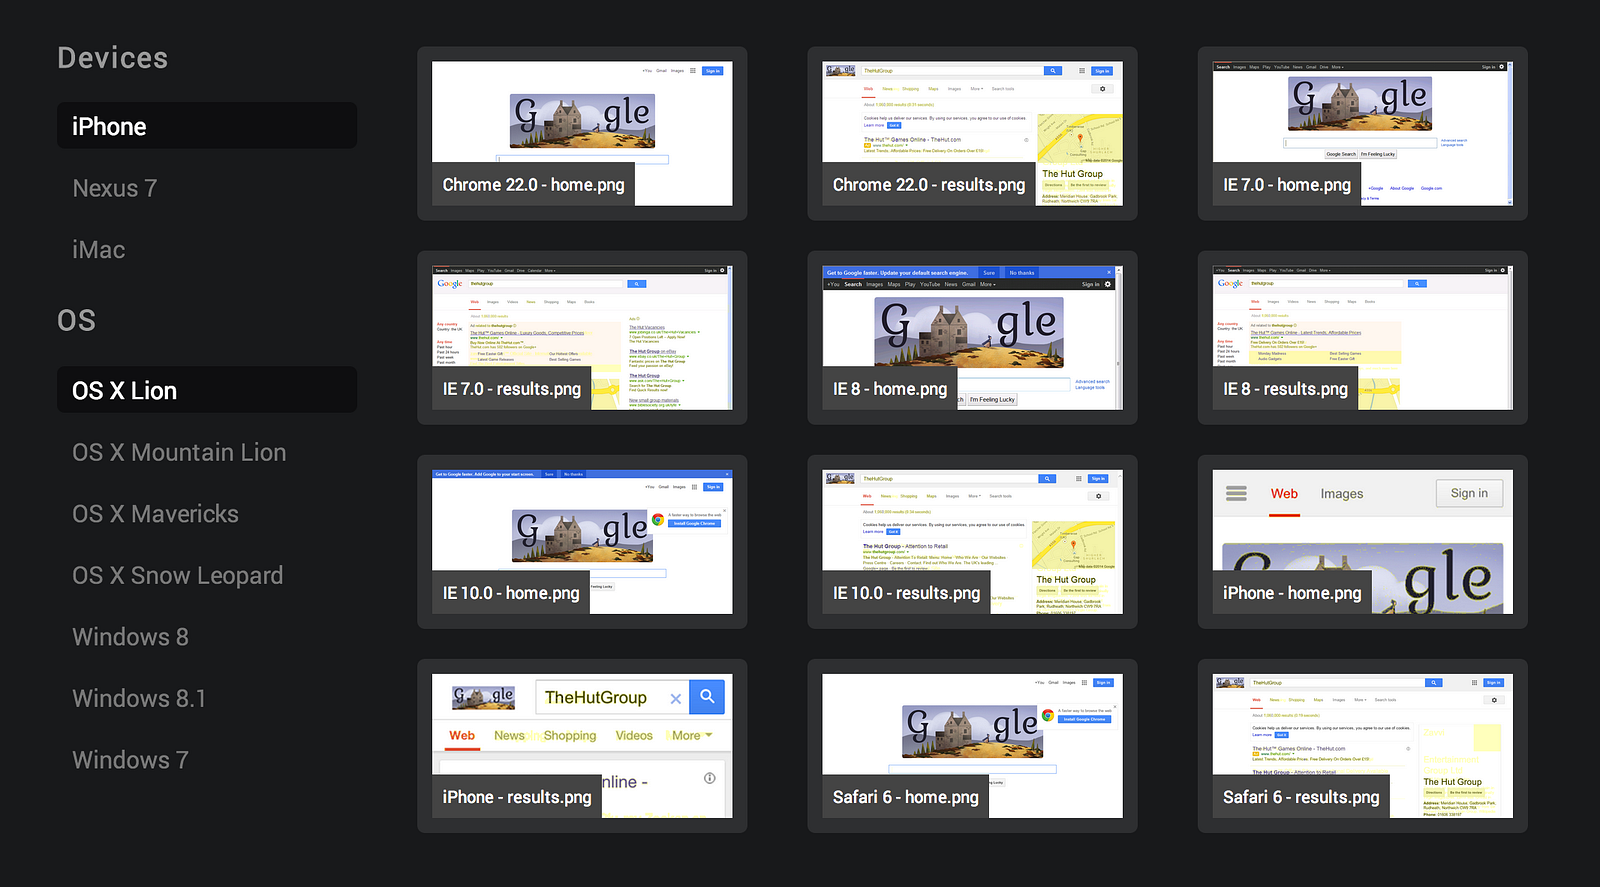This screenshot has width=1600, height=887.
Task: Open the Chrome 22.0 - home.png screenshot
Action: click(582, 134)
